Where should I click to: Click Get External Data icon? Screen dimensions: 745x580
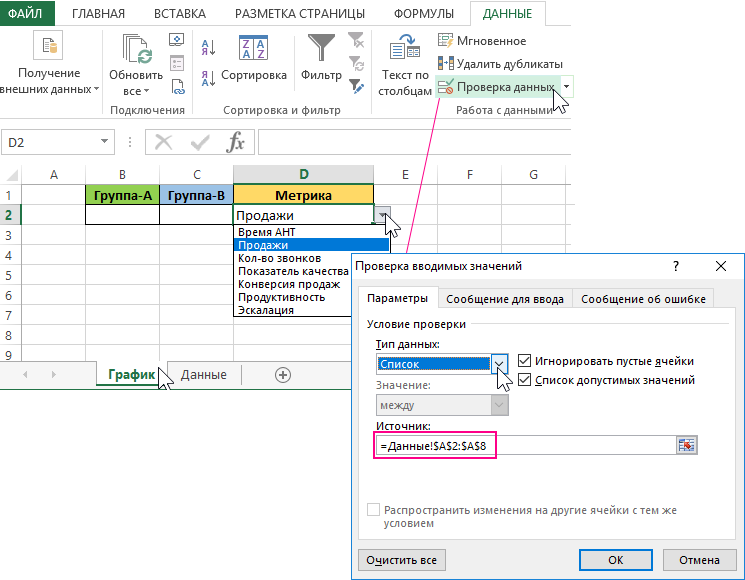coord(47,47)
